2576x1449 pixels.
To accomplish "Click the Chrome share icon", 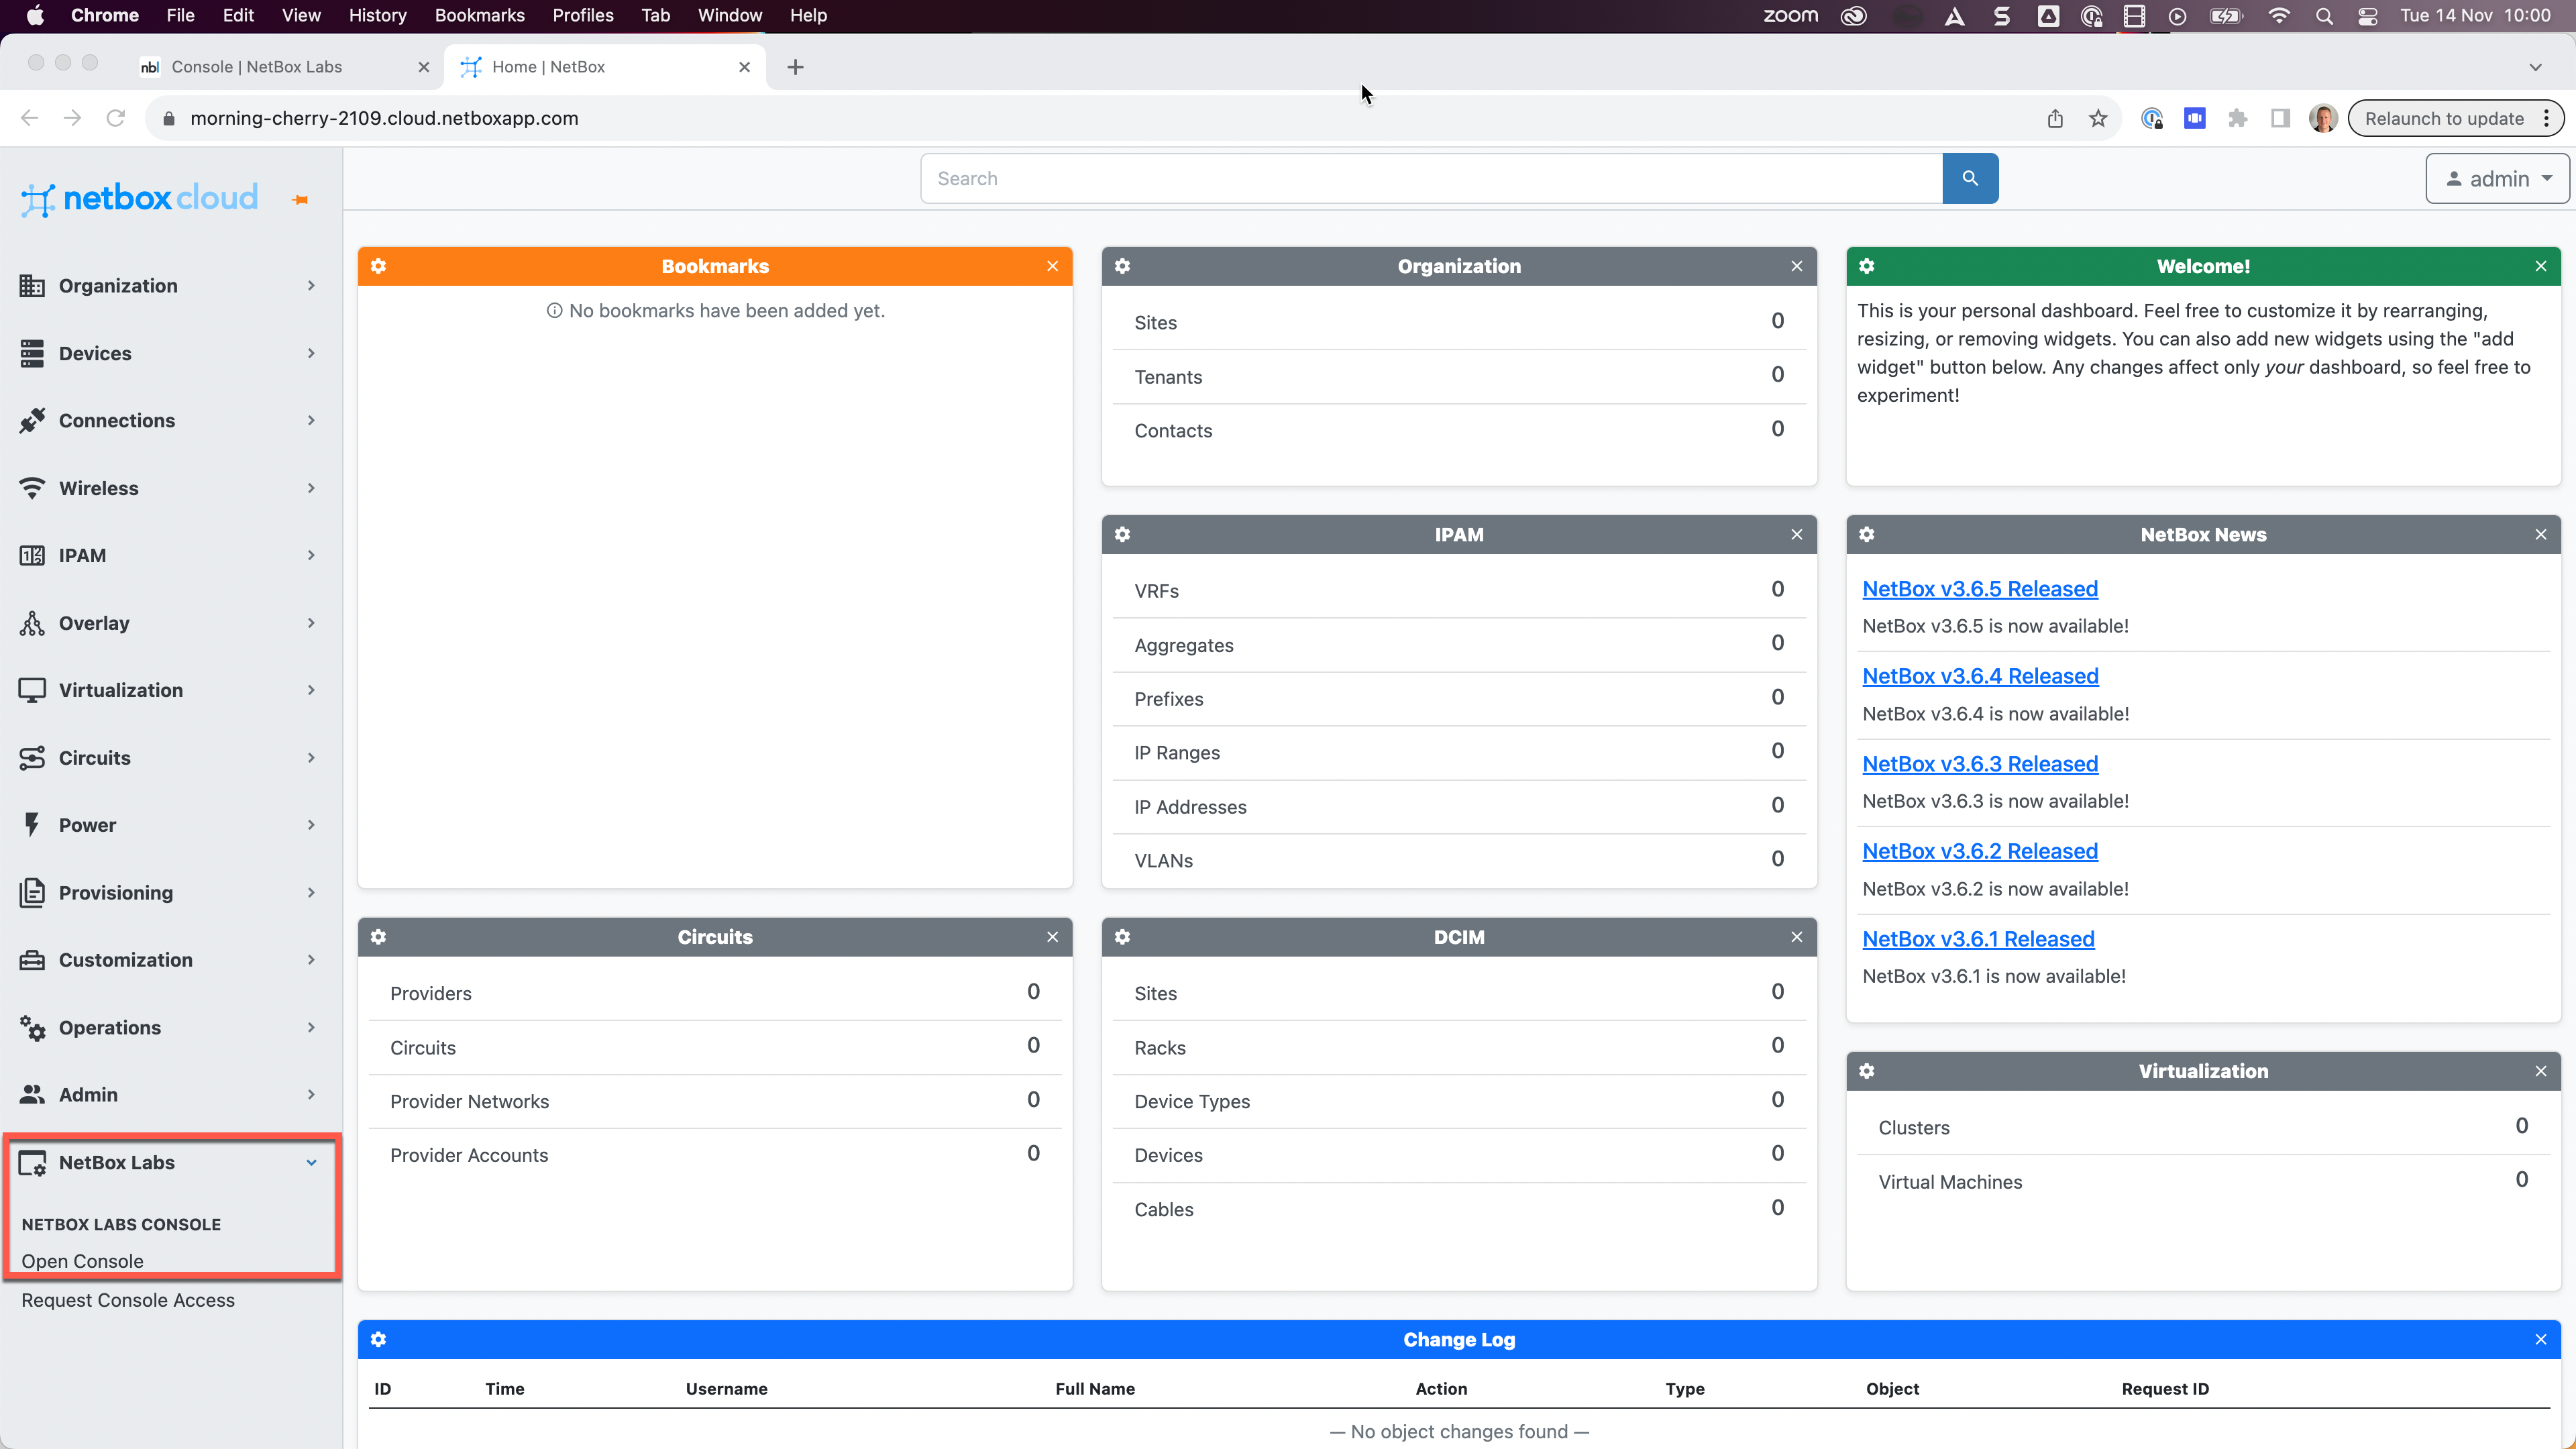I will point(2054,118).
